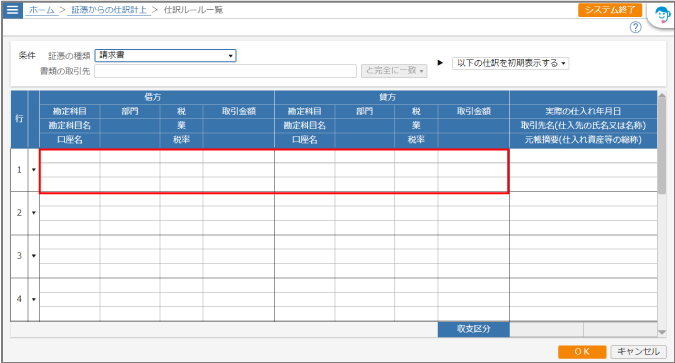Click the システム終了 button
The image size is (675, 363).
tap(610, 10)
